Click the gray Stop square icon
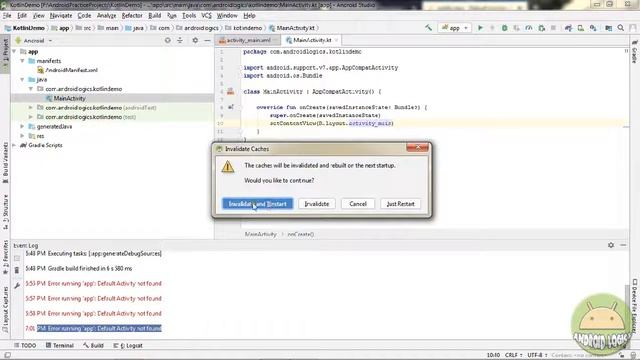The height and width of the screenshot is (360, 640). [553, 28]
